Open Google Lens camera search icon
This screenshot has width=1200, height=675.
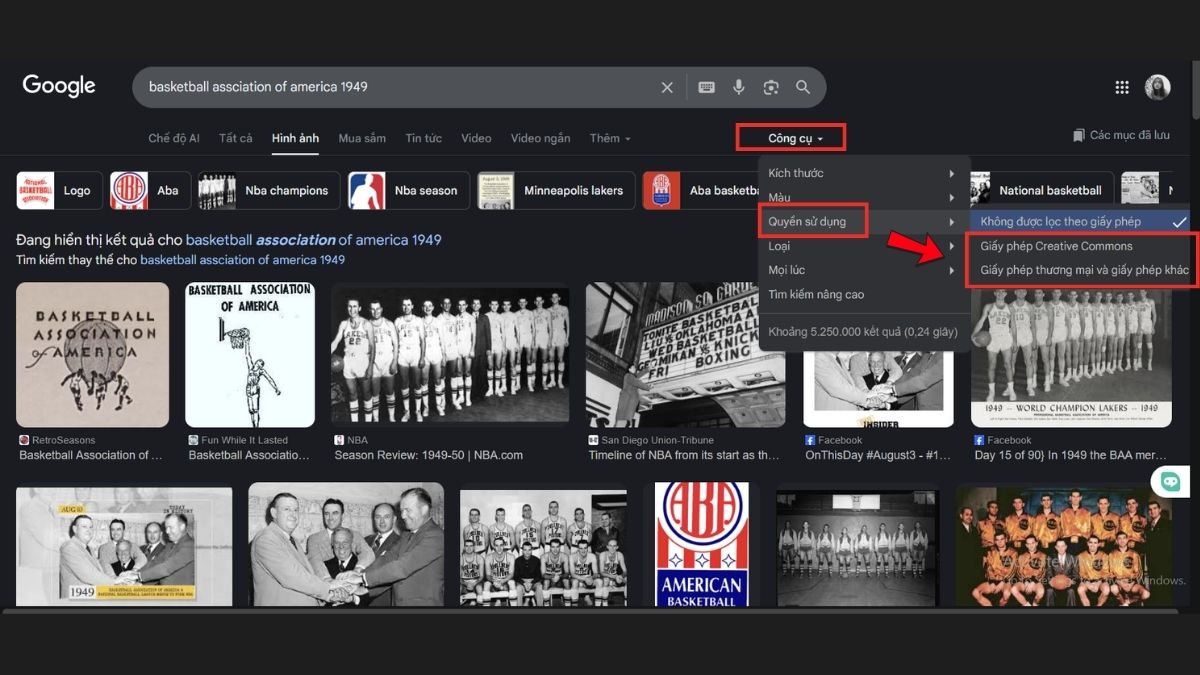click(x=770, y=87)
